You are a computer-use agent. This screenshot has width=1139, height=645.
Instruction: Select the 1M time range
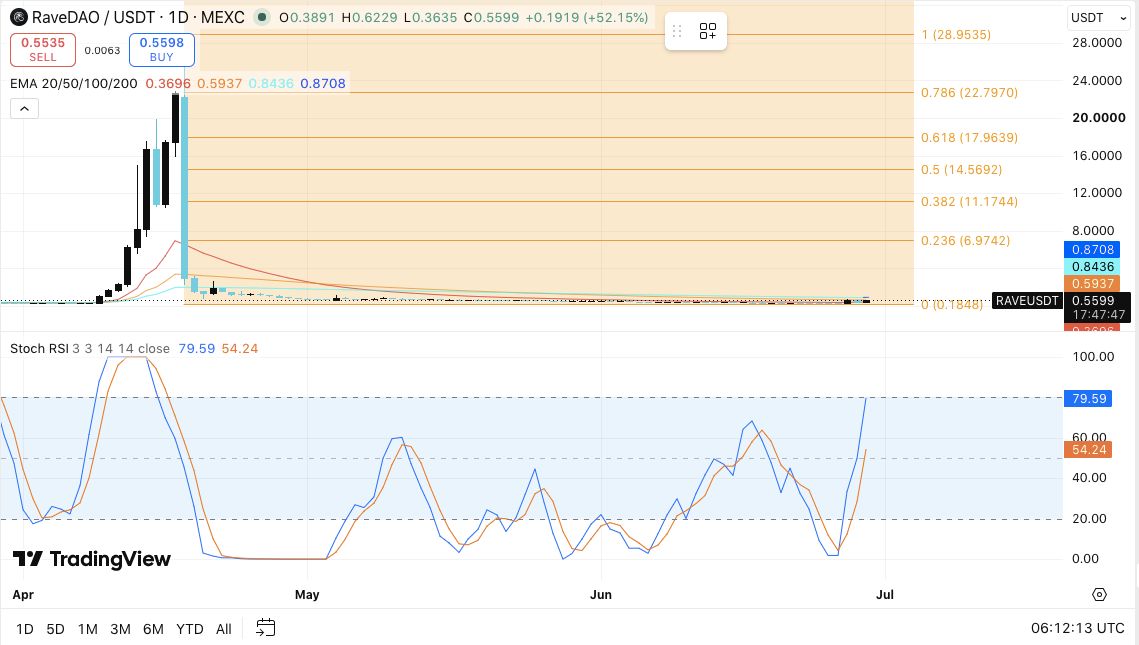(88, 629)
